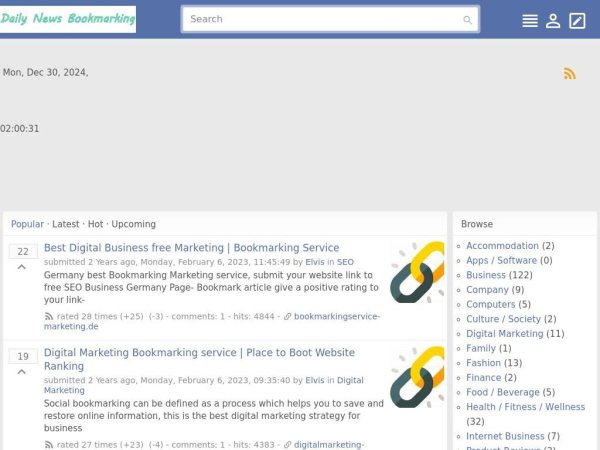Browse the Finance category

click(483, 378)
